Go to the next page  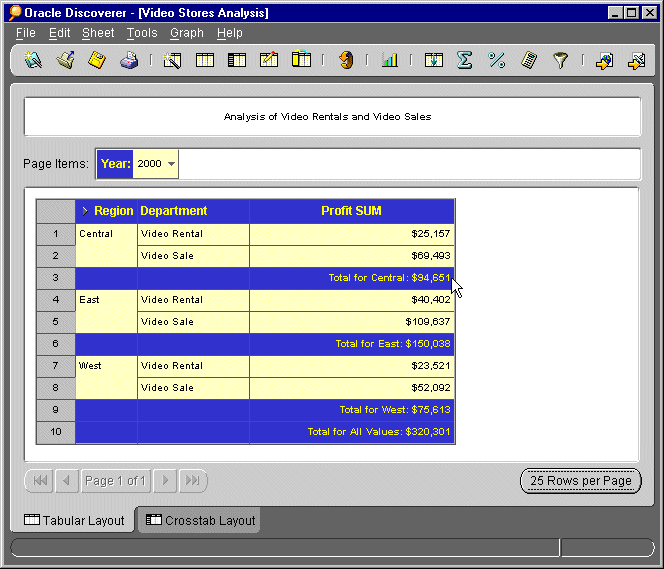(165, 481)
